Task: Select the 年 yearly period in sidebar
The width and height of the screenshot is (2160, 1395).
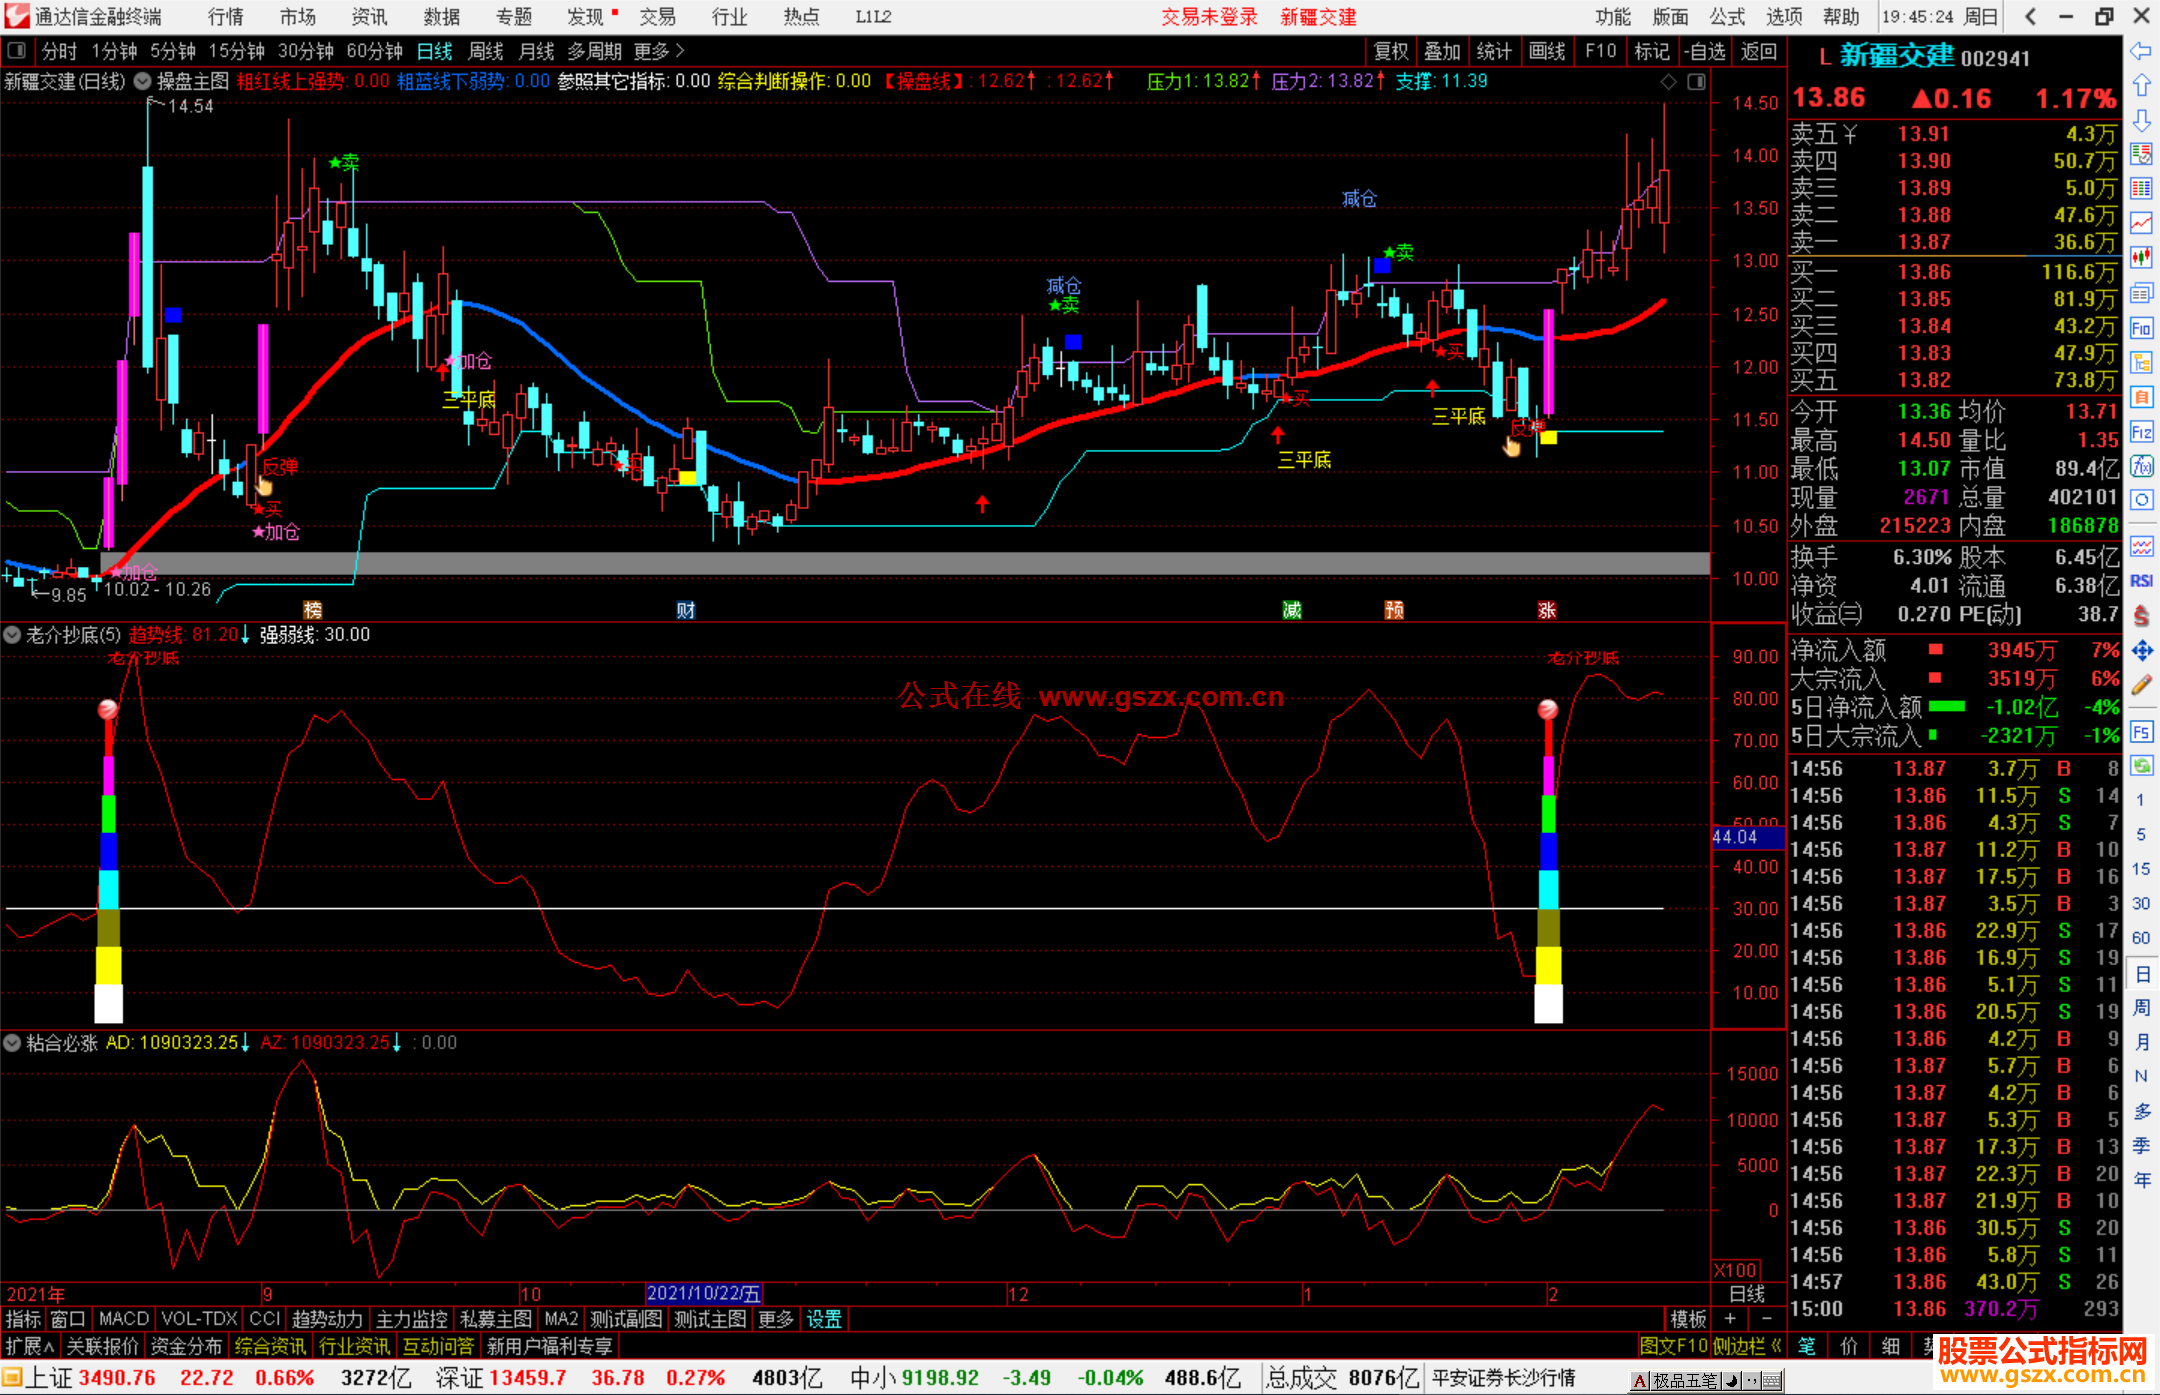Action: pos(2141,1180)
